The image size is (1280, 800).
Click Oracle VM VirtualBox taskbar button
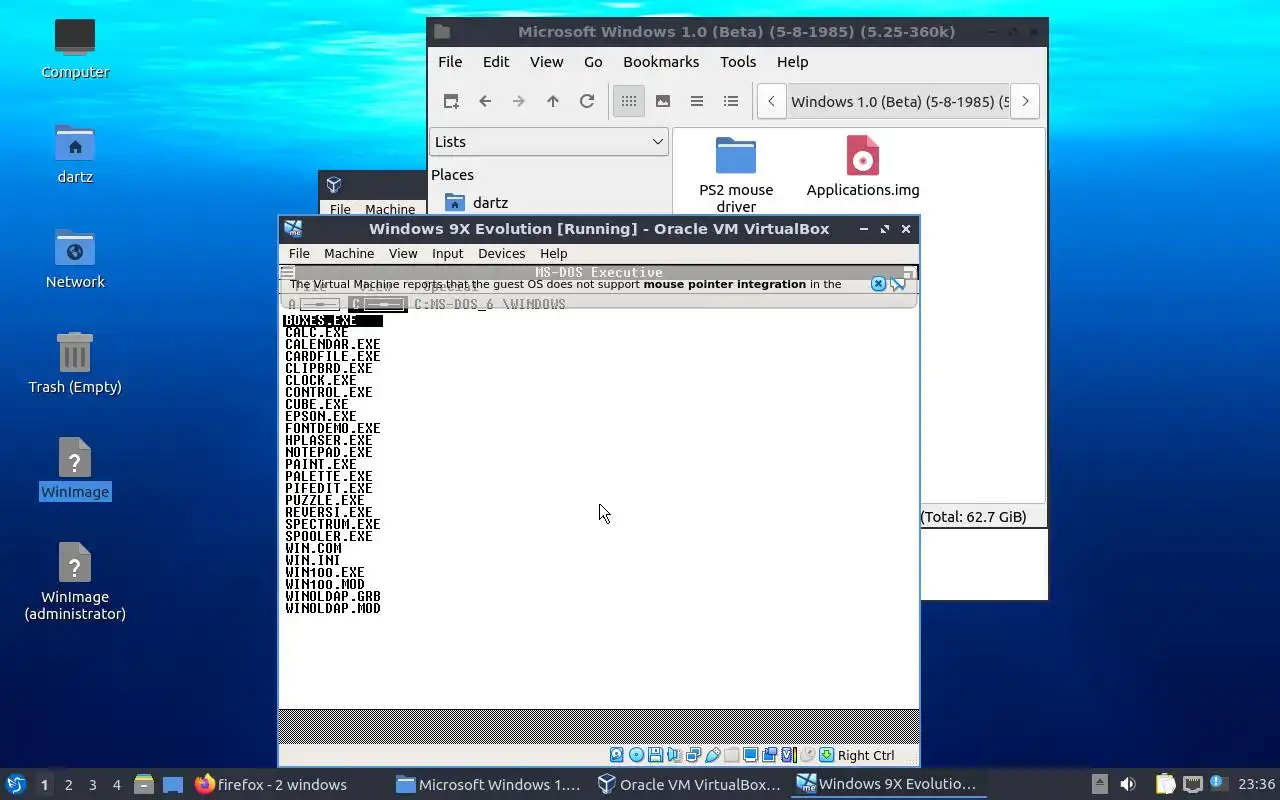coord(688,784)
